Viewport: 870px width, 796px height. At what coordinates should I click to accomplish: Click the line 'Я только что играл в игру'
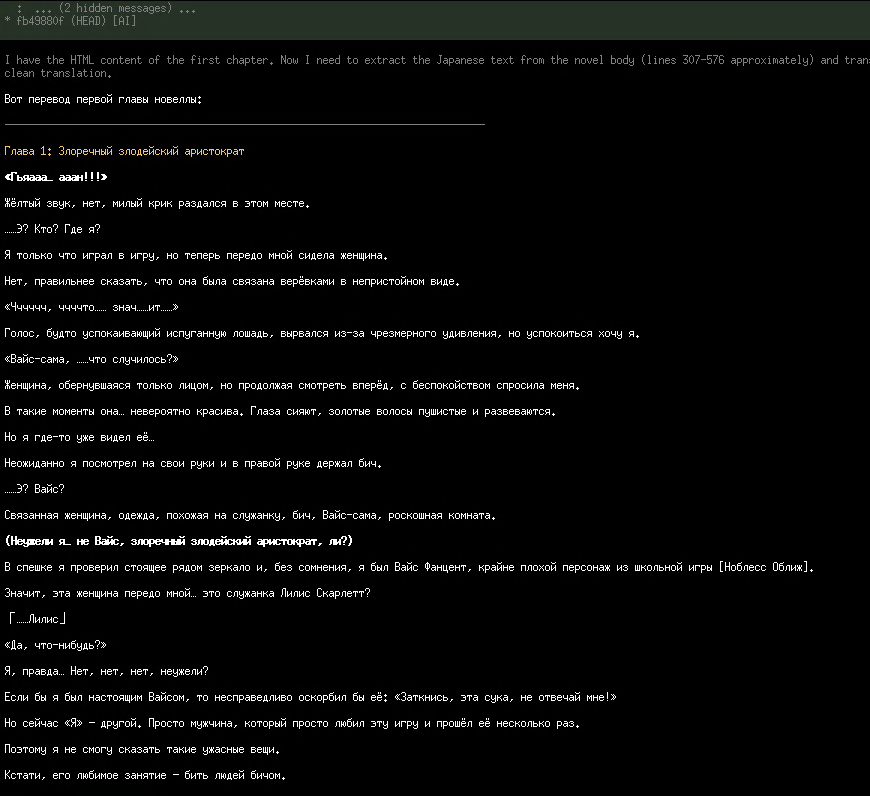(196, 255)
